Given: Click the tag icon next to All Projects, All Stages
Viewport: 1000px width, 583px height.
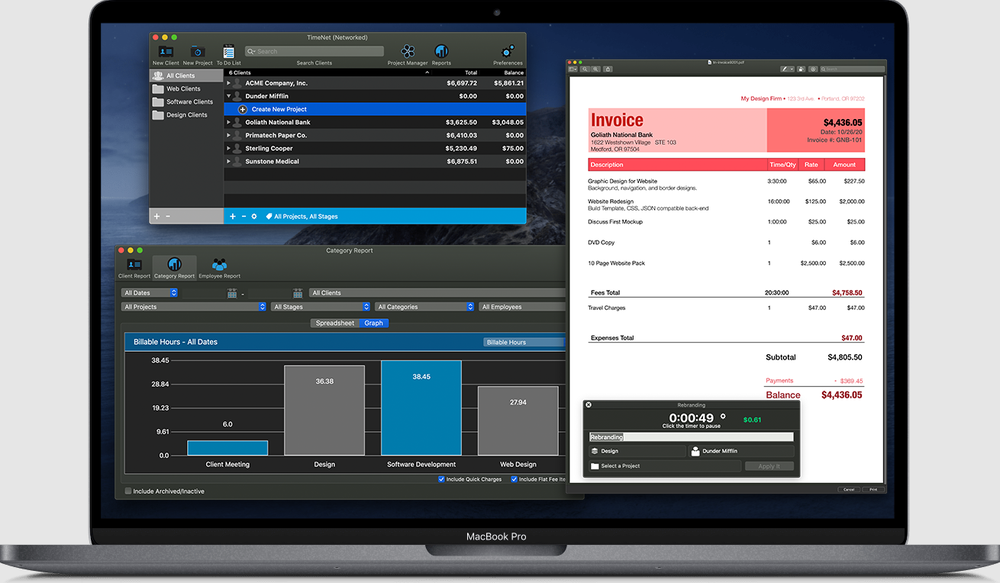Looking at the screenshot, I should (x=268, y=216).
